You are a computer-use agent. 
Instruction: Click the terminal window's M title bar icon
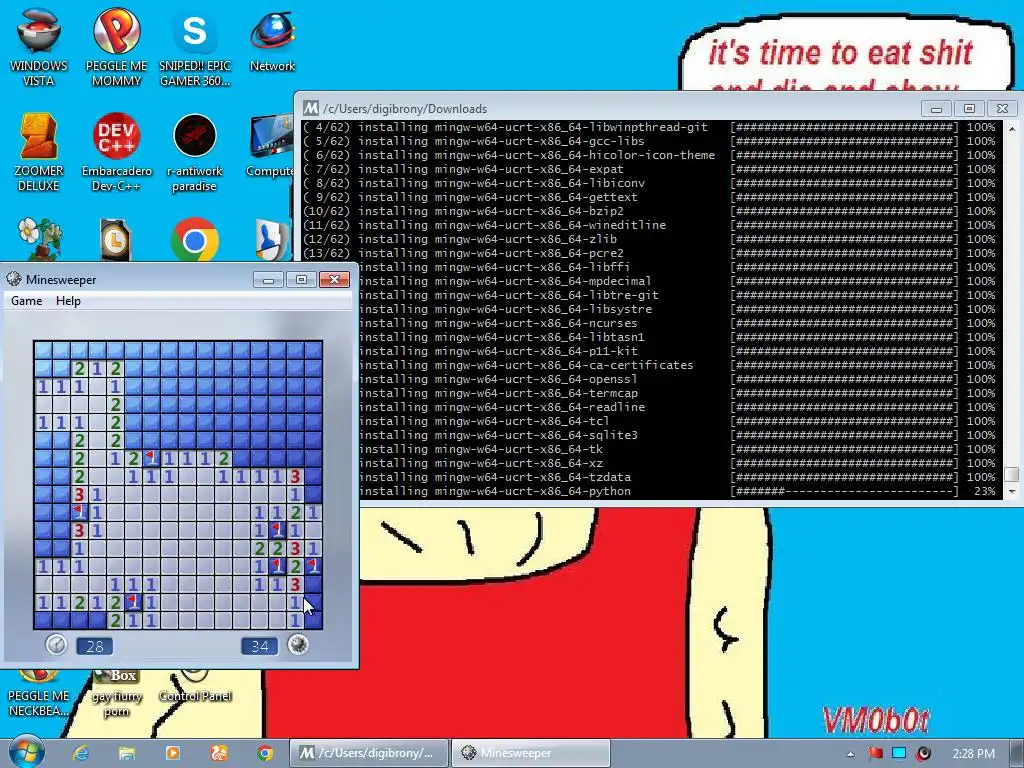(311, 108)
